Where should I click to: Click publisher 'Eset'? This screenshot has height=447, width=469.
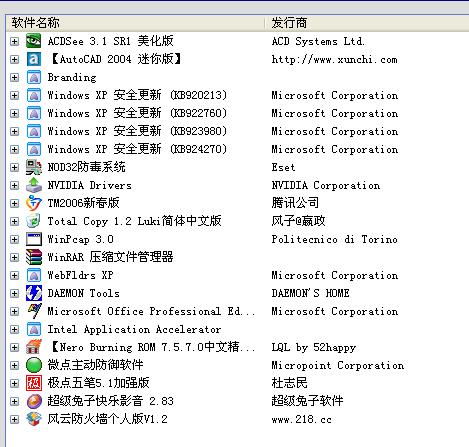click(283, 167)
